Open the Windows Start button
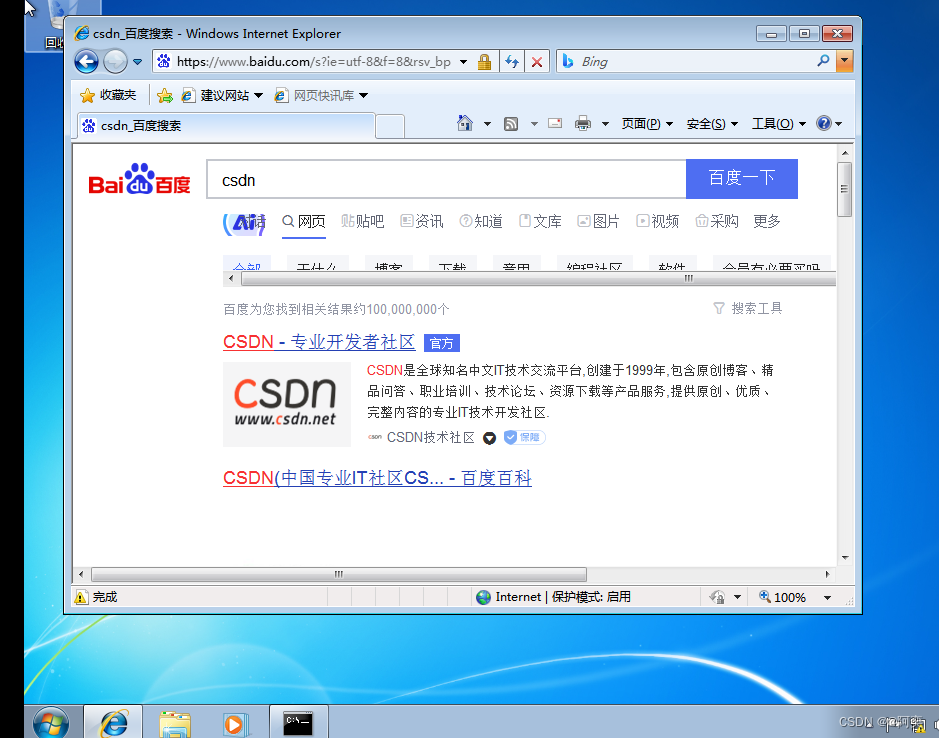939x738 pixels. pyautogui.click(x=51, y=723)
